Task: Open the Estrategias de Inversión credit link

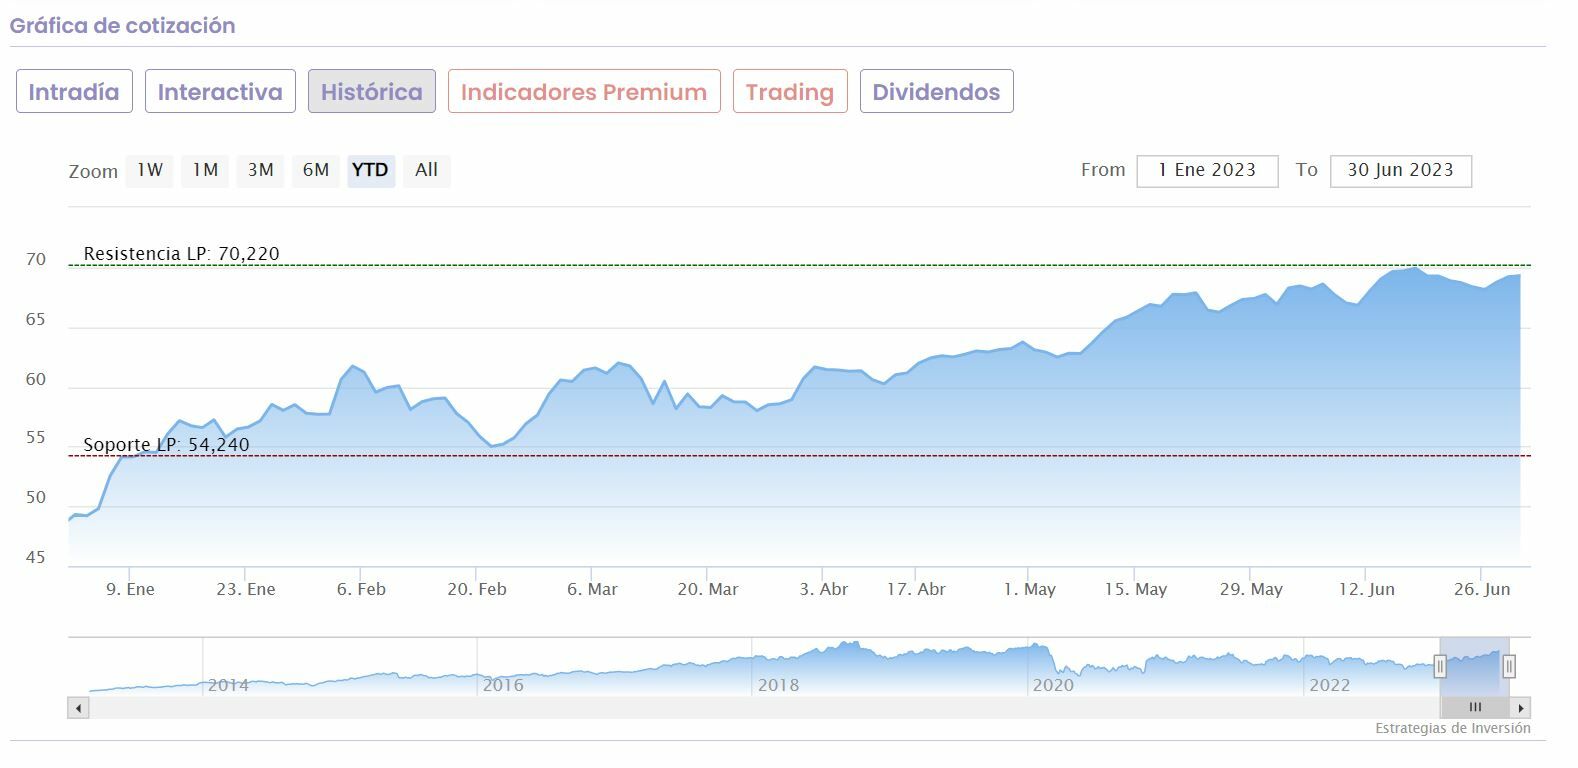Action: pyautogui.click(x=1452, y=729)
